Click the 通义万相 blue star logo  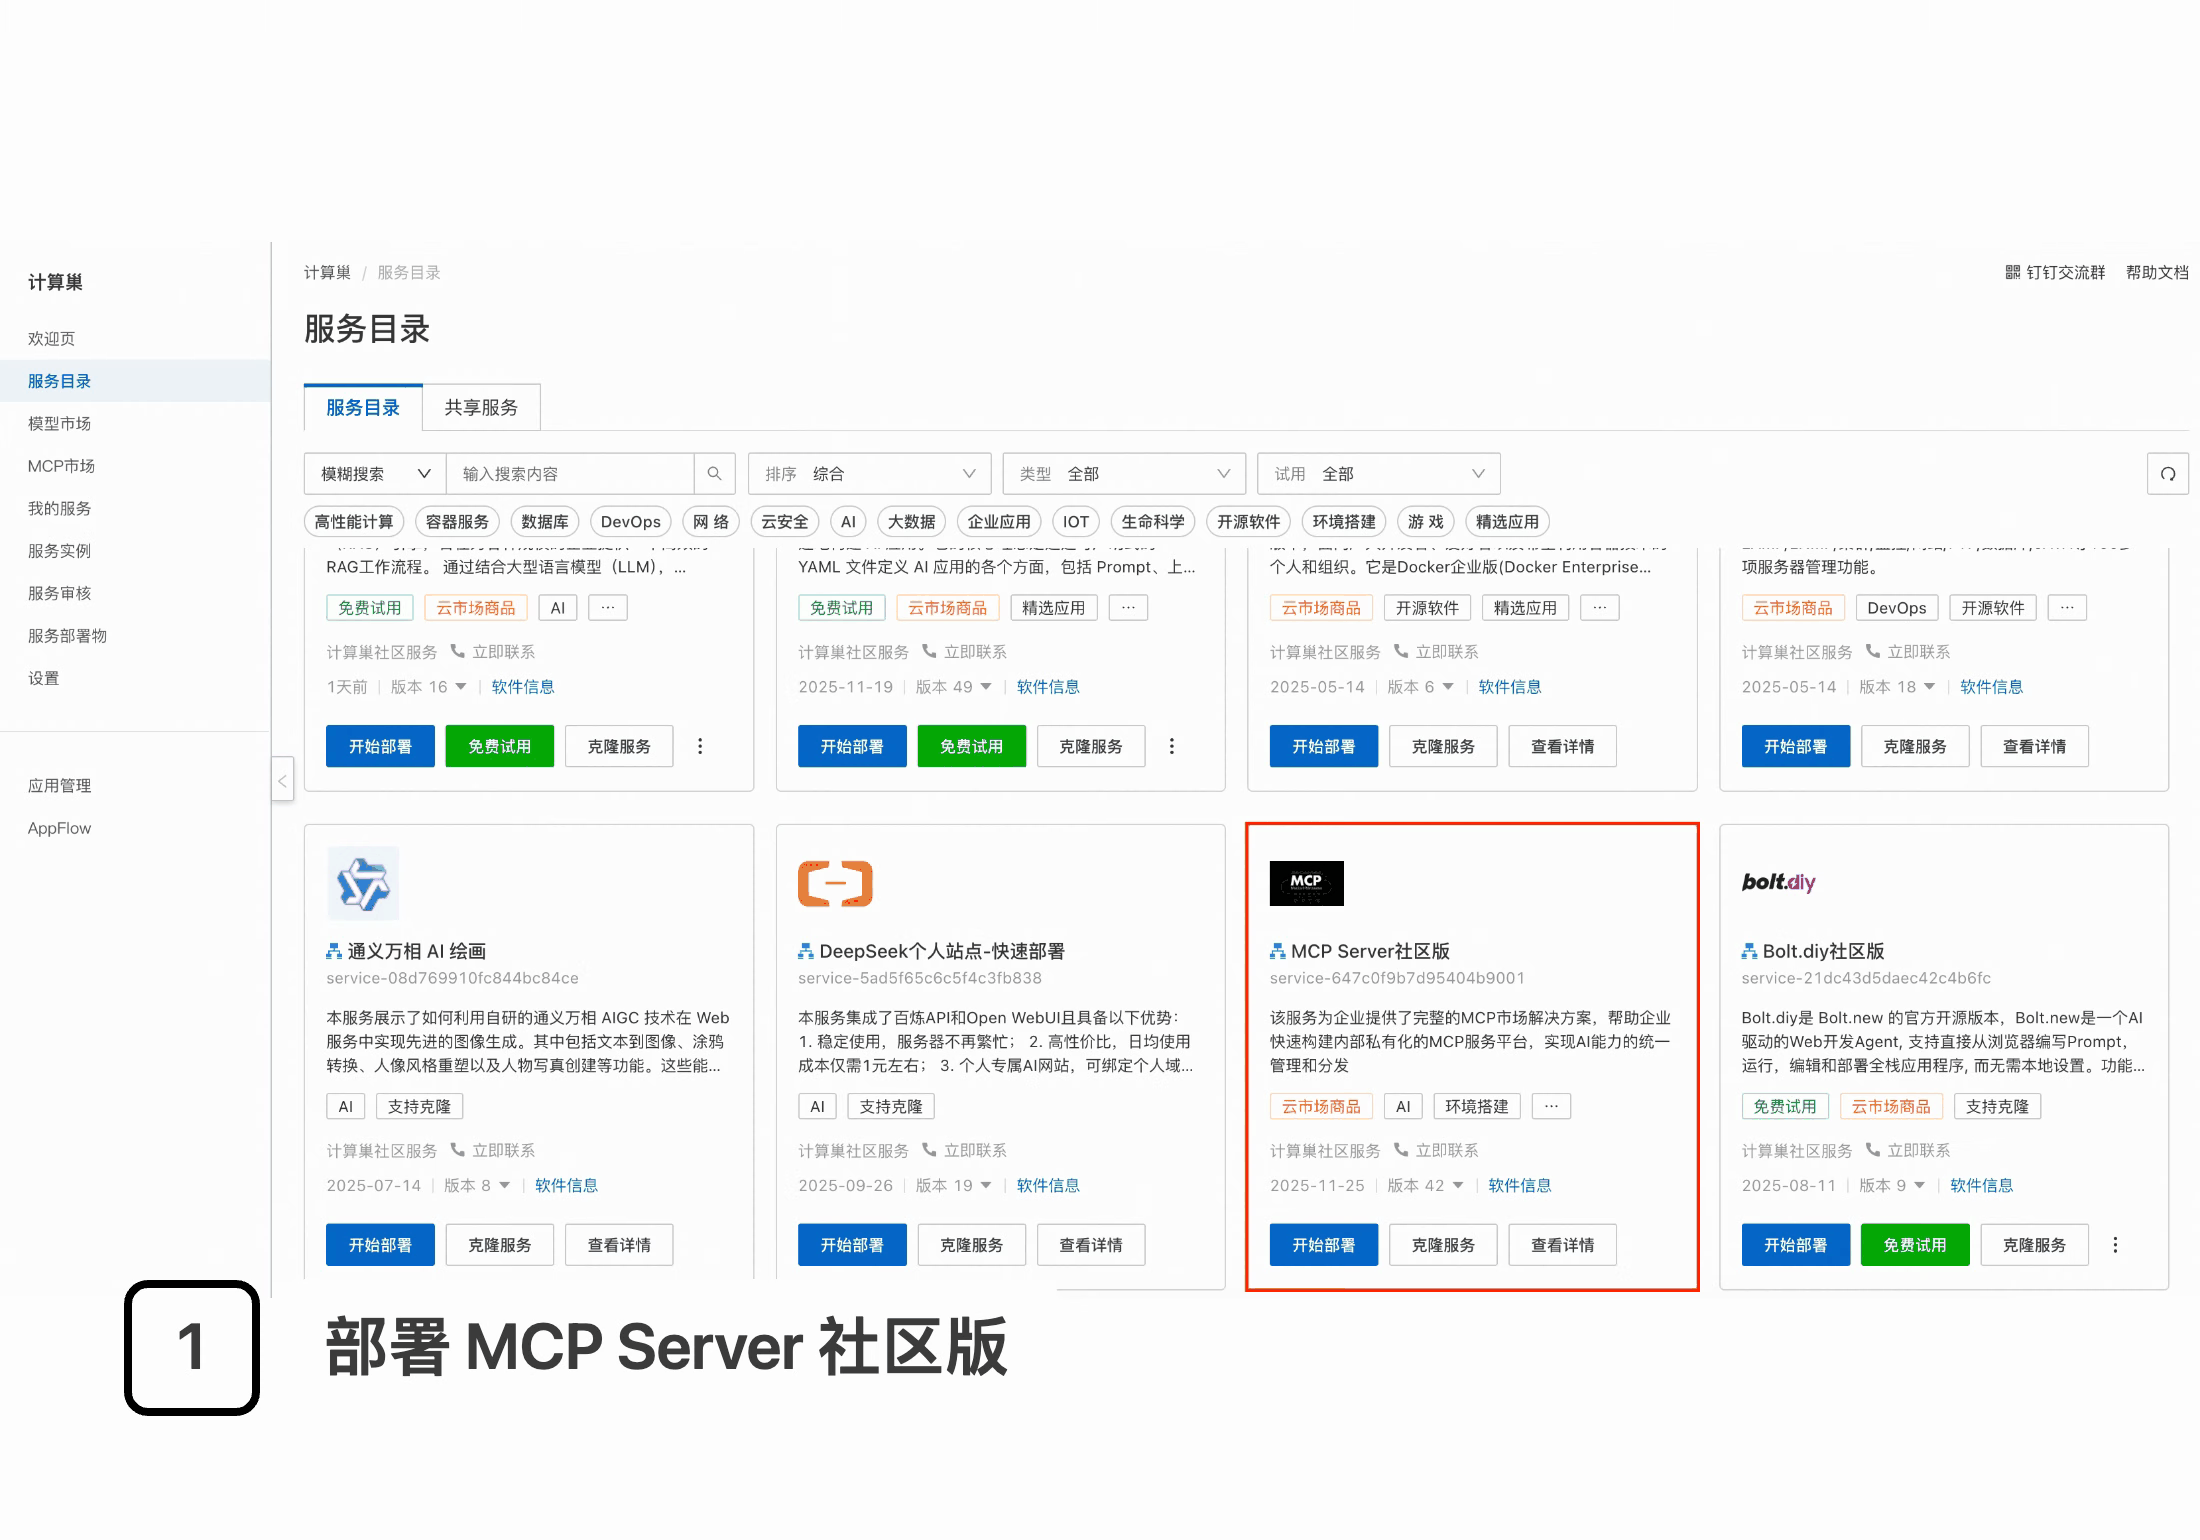point(363,883)
